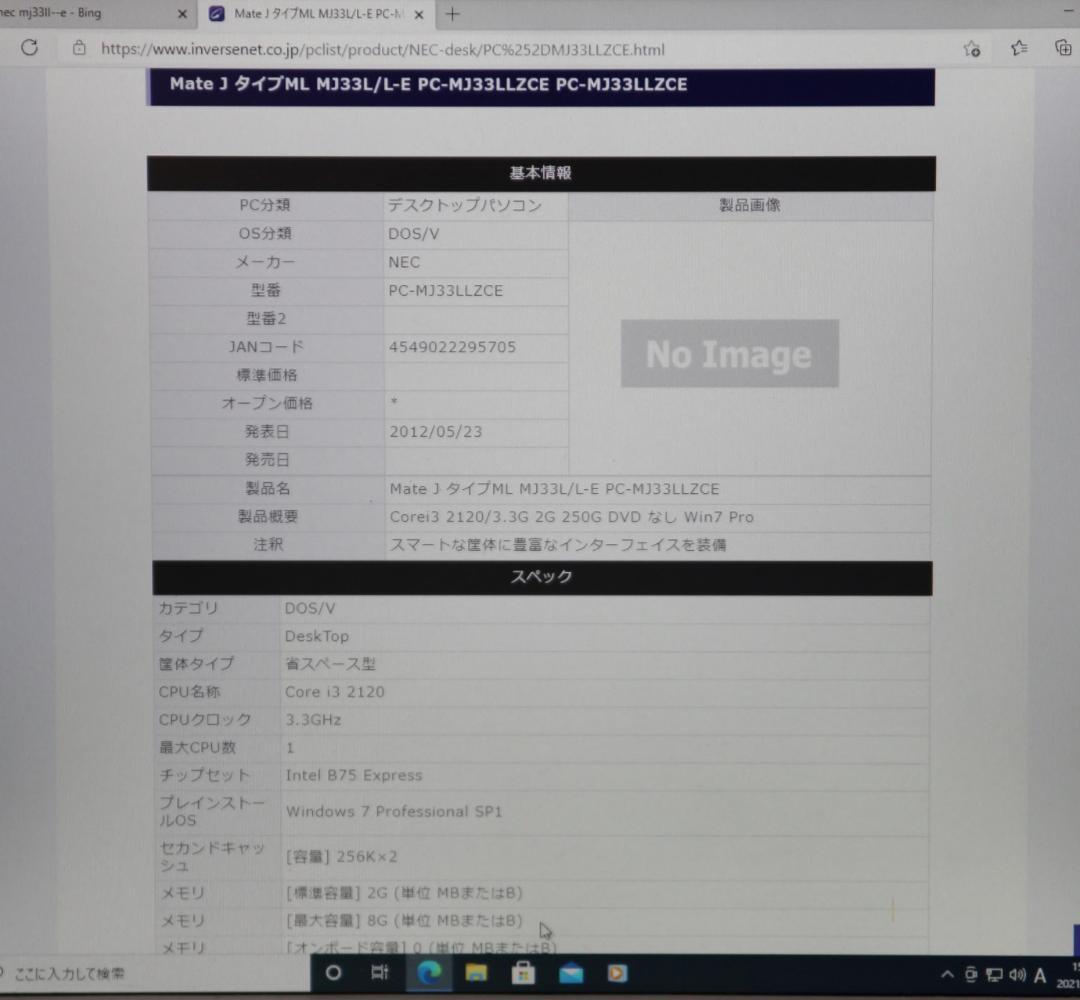This screenshot has width=1080, height=1000.
Task: Click the speaker volume icon in system tray
Action: pyautogui.click(x=1019, y=974)
